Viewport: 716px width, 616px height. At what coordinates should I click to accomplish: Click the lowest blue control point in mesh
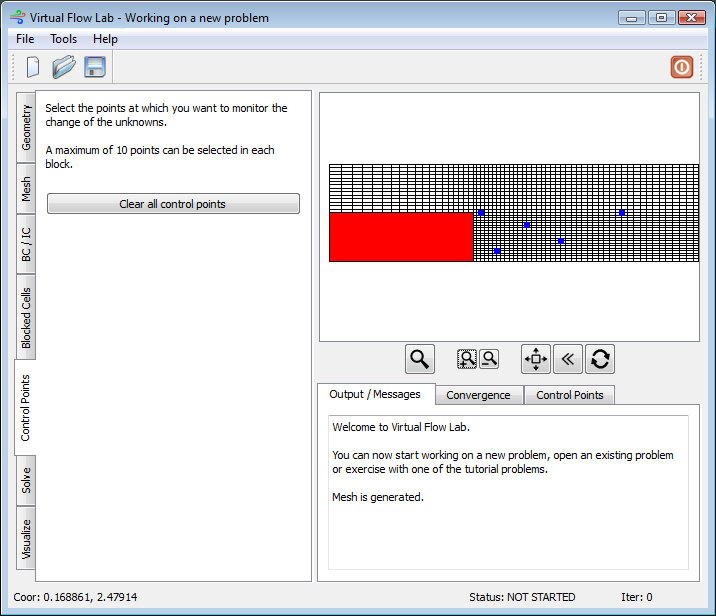pos(497,251)
